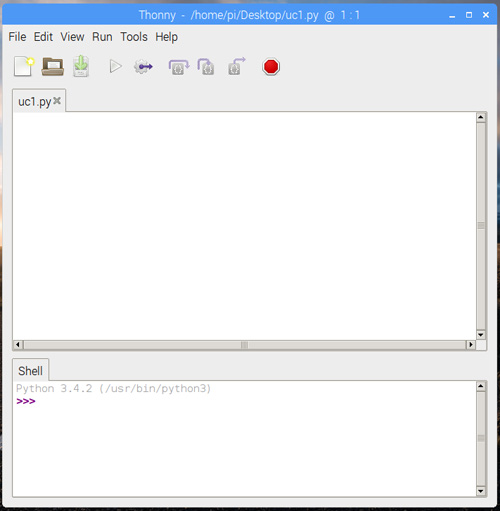The image size is (500, 511).
Task: Open a file using the folder icon
Action: tap(53, 67)
